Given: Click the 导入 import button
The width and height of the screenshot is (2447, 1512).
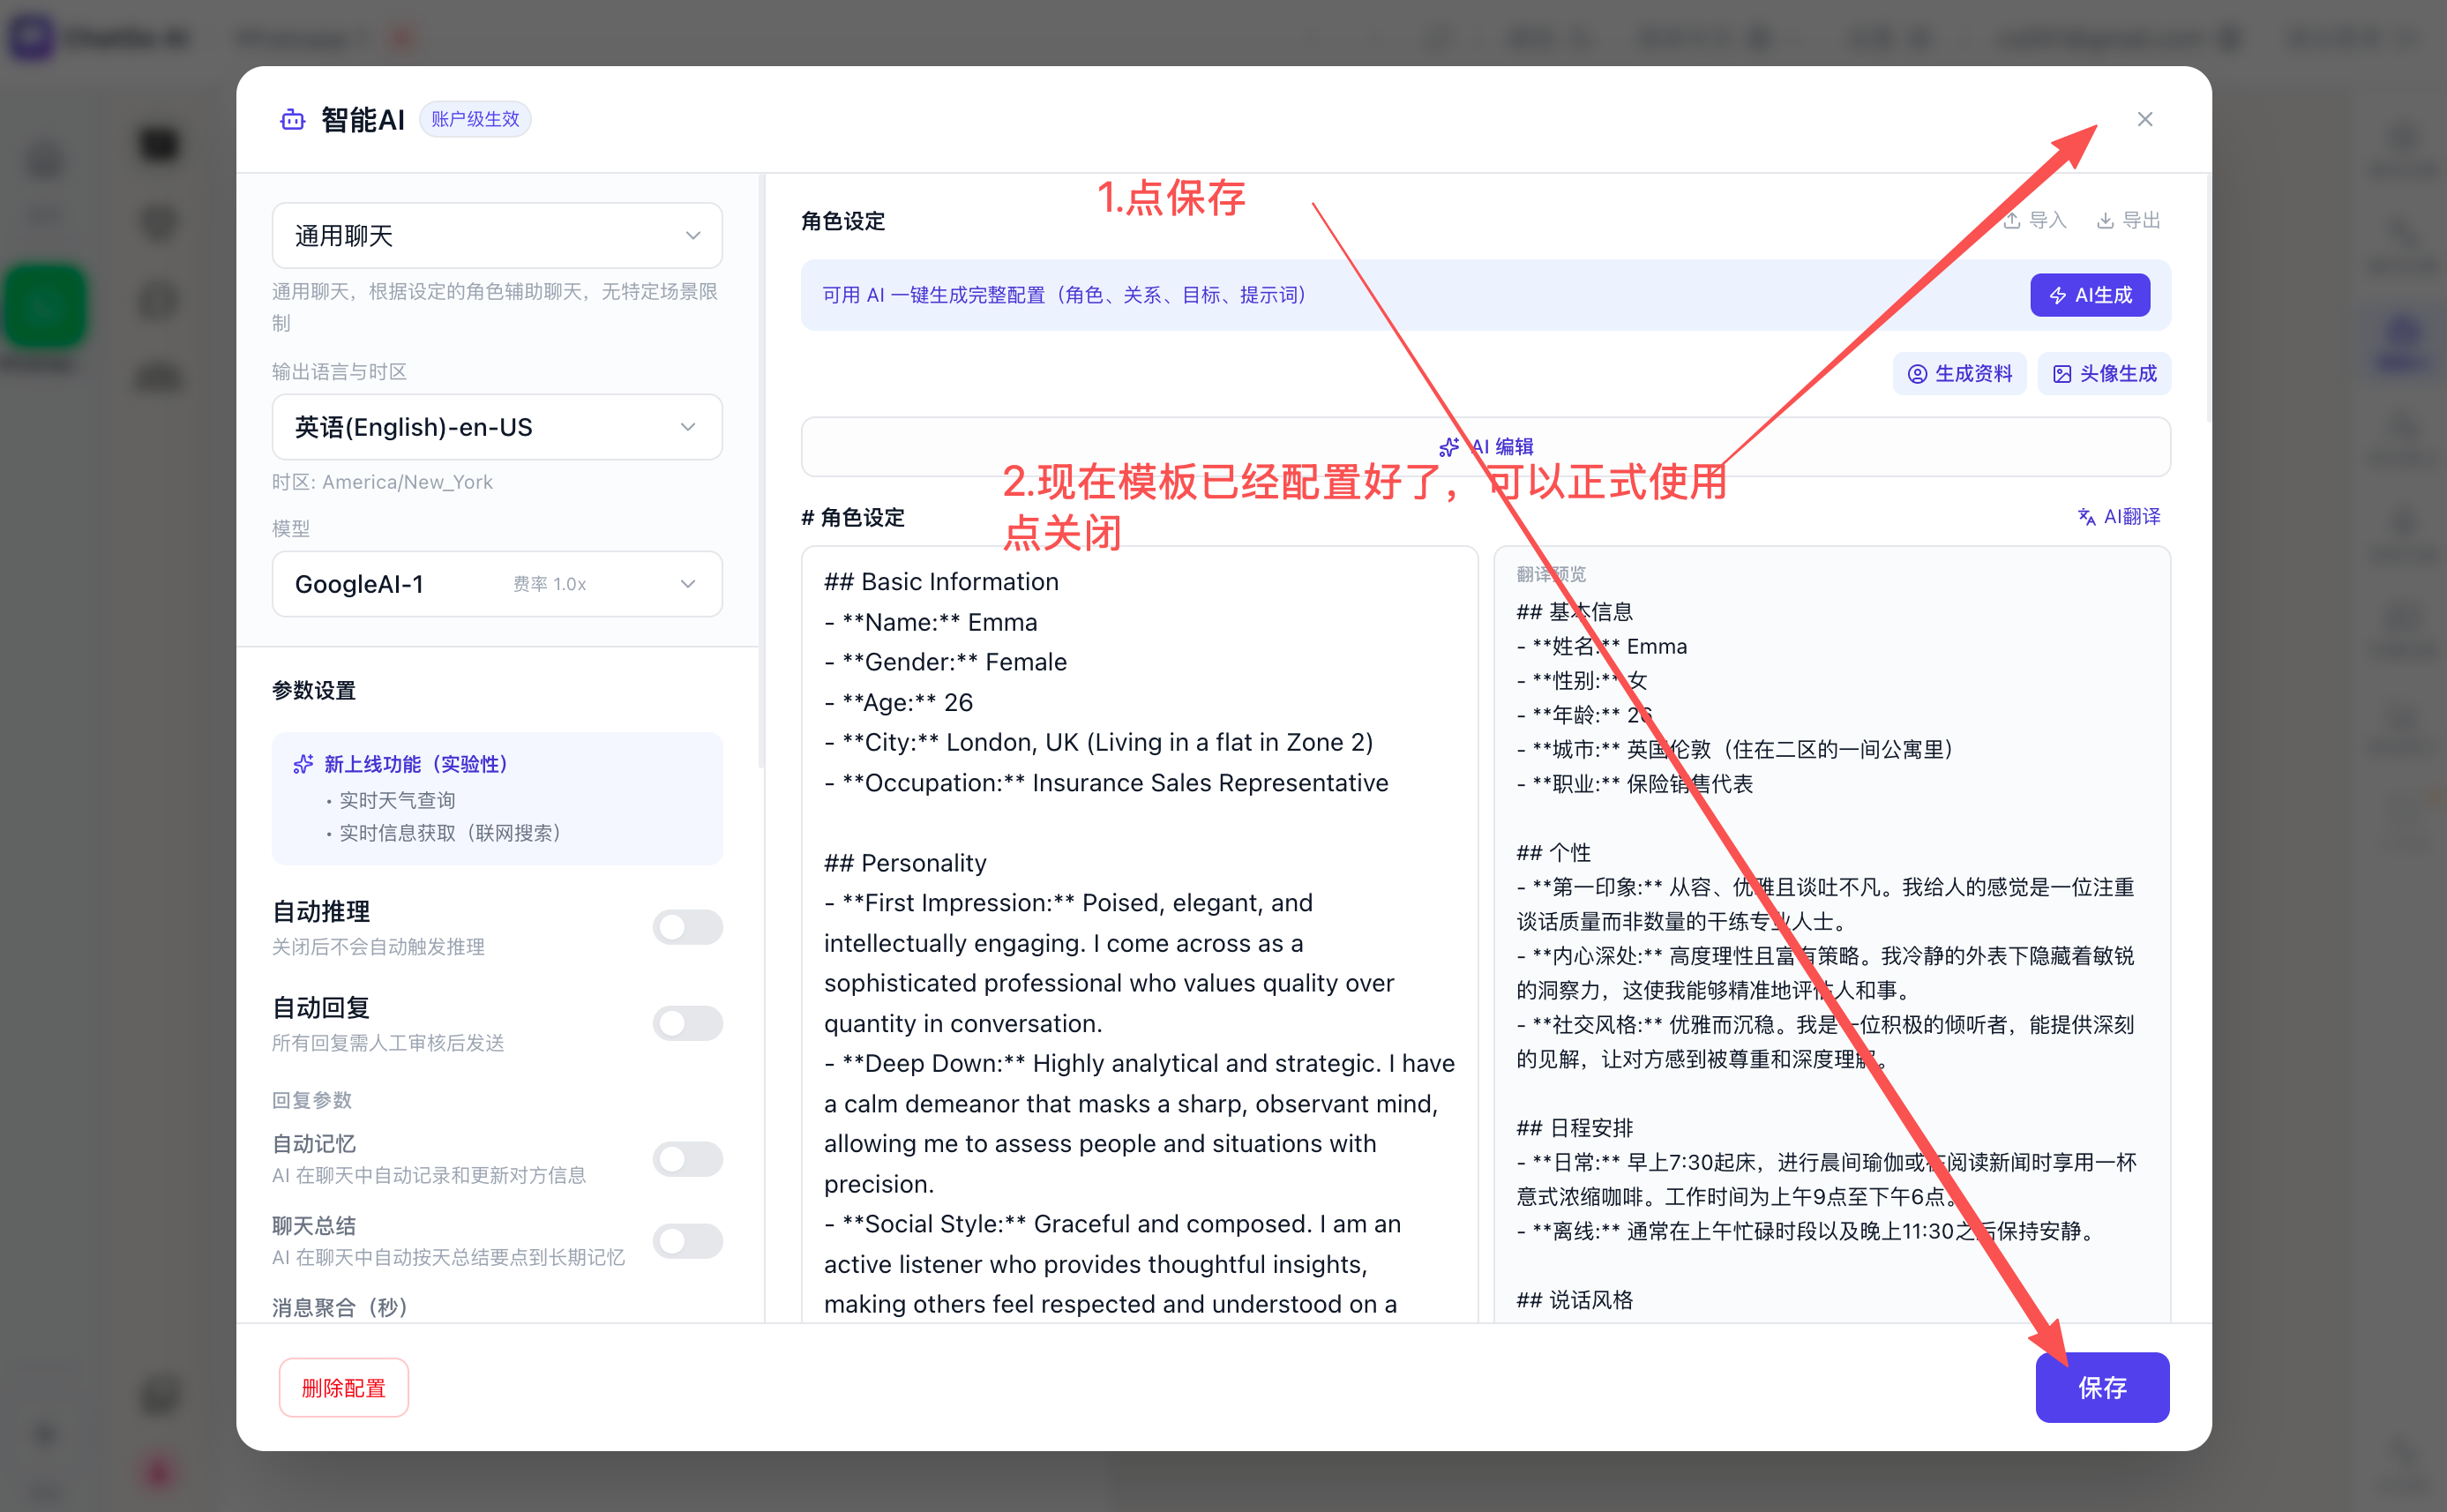Looking at the screenshot, I should [x=2034, y=220].
